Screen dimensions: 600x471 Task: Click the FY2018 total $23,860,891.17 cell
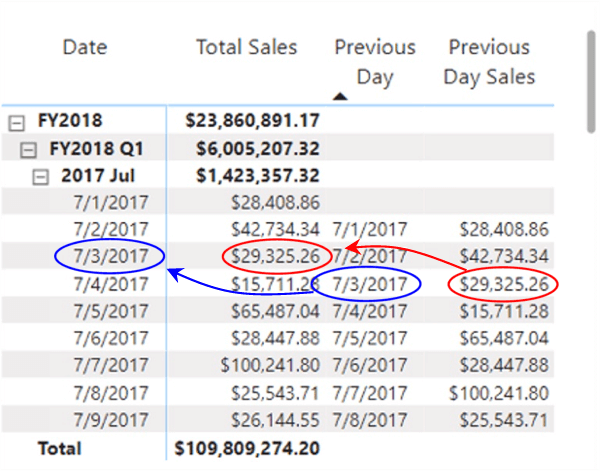point(252,121)
